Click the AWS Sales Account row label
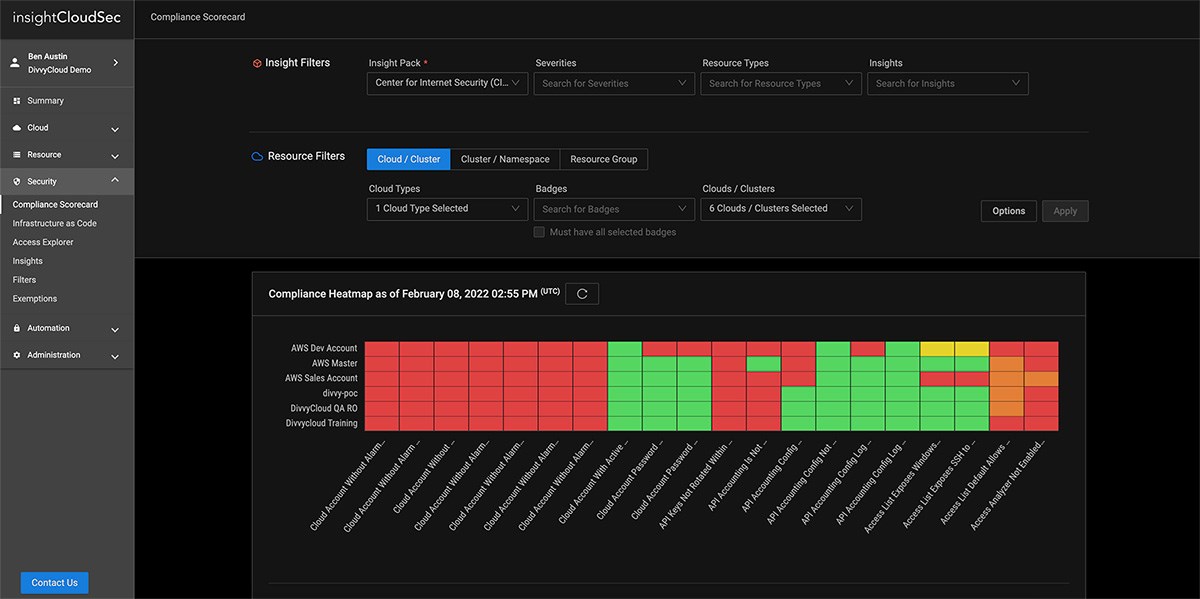 (321, 379)
